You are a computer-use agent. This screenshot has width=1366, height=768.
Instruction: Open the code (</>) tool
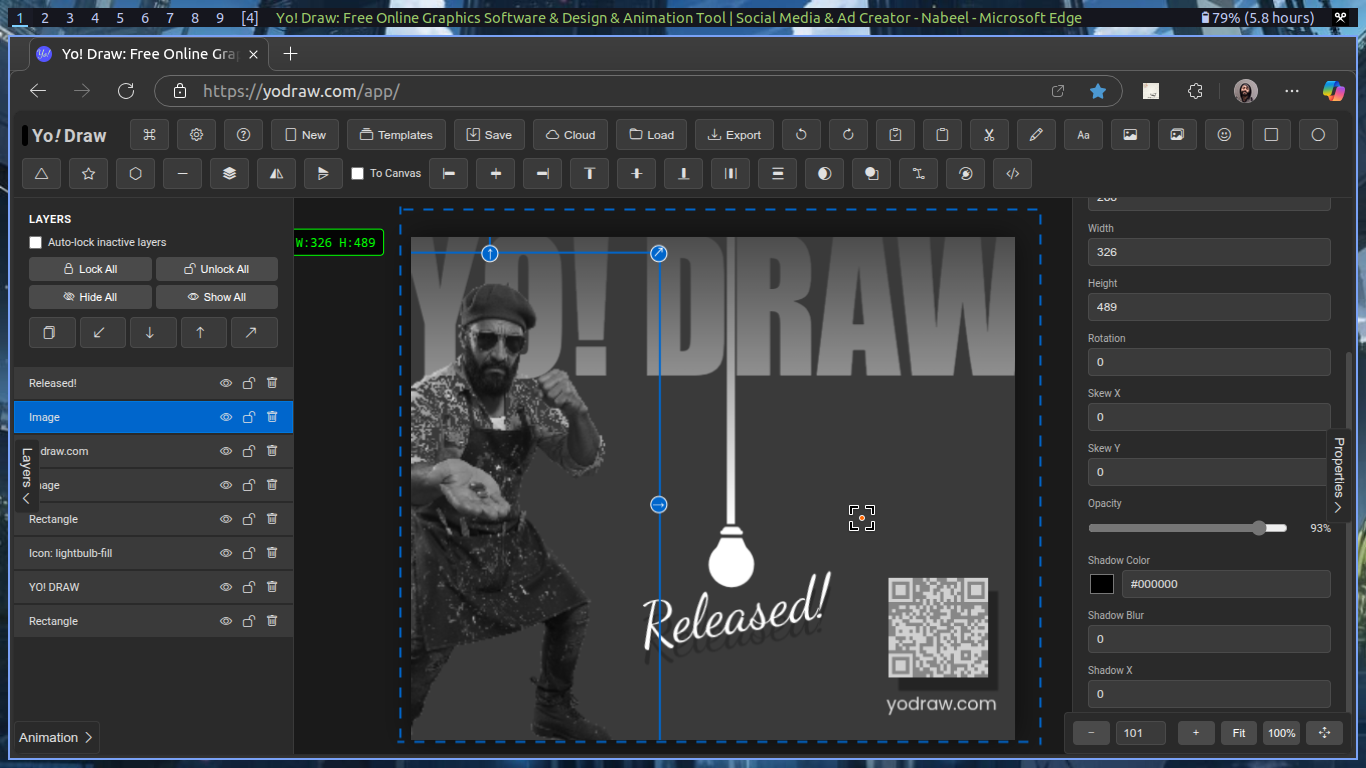coord(1012,173)
